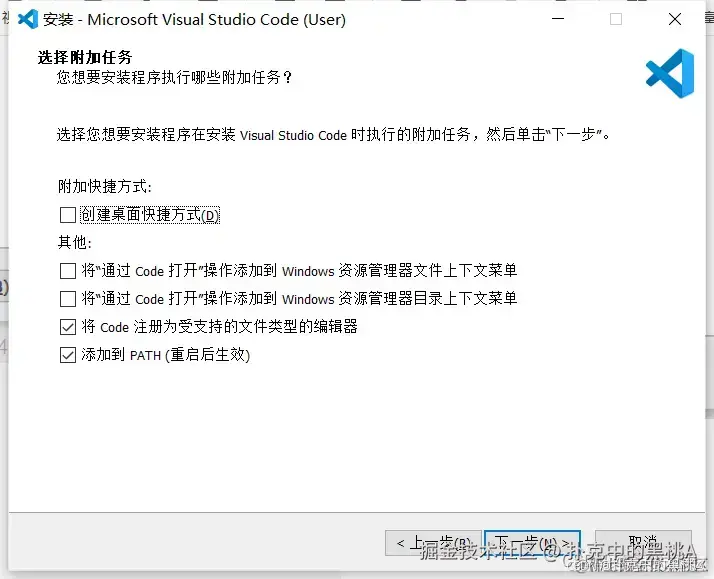The image size is (714, 579).
Task: Go back with the 上一步 button
Action: point(433,543)
